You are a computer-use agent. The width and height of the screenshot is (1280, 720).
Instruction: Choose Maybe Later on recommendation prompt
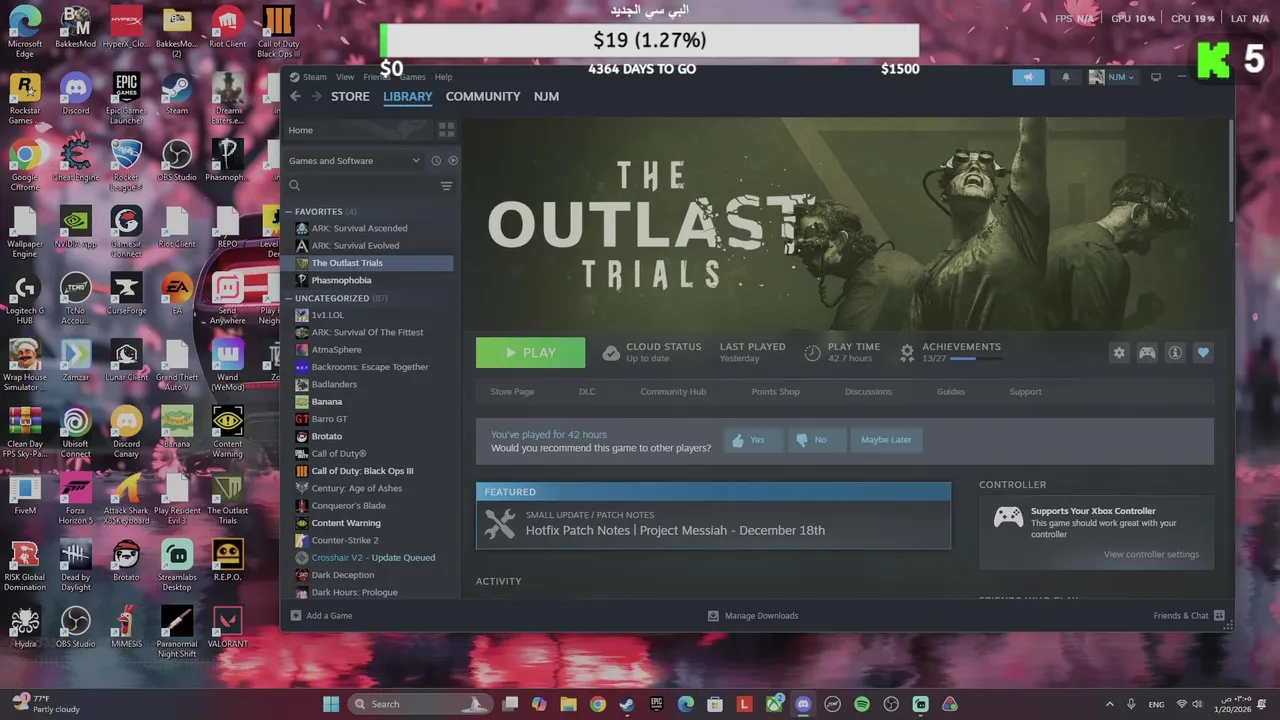click(x=886, y=440)
